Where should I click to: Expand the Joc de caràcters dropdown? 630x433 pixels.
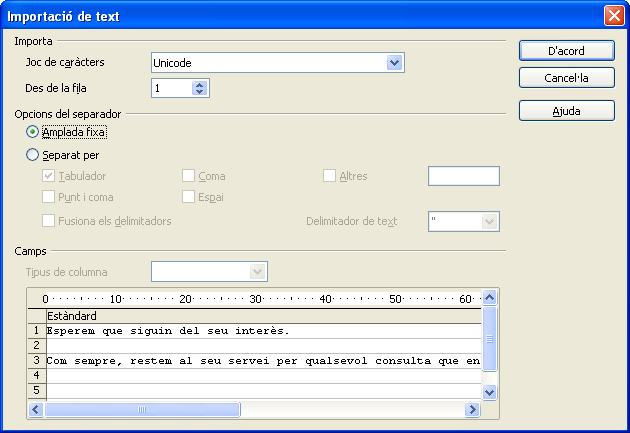pos(394,63)
